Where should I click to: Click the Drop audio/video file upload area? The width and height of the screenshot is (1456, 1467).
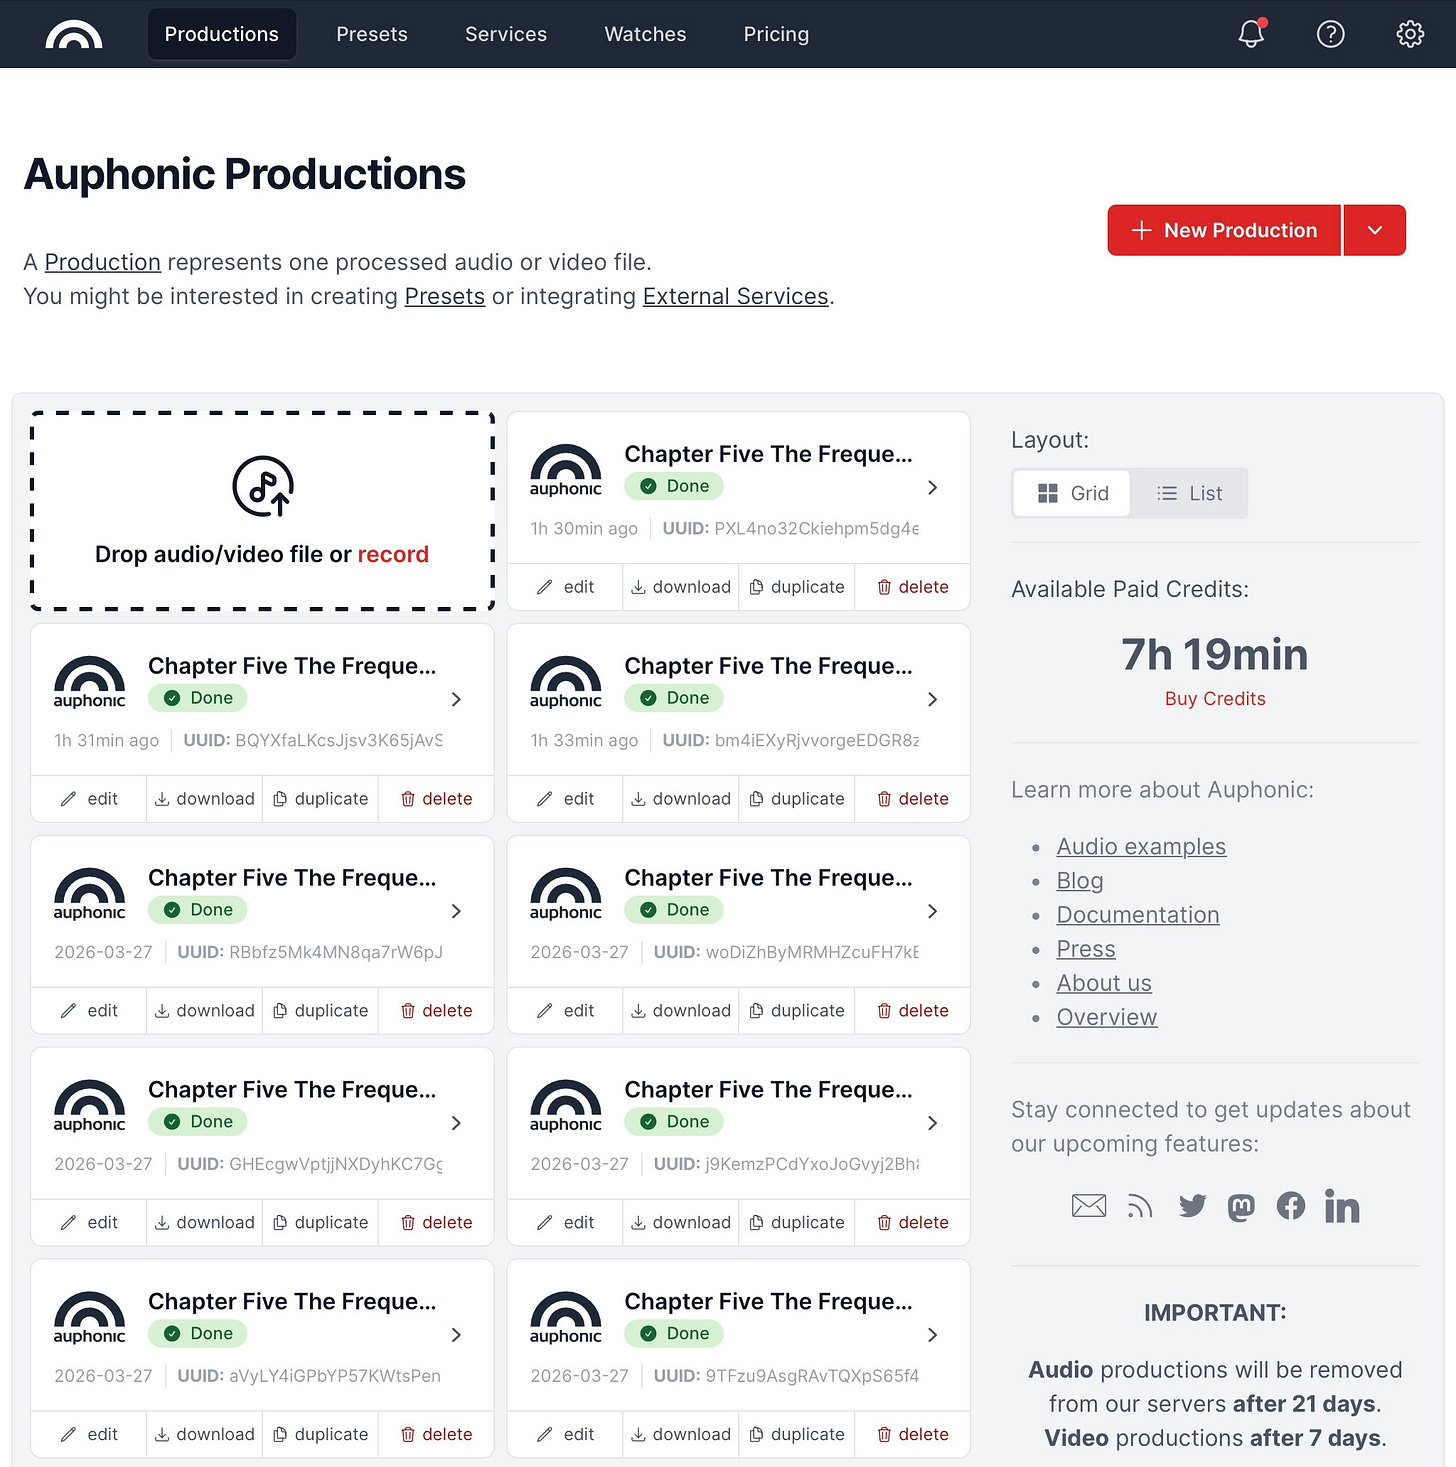click(263, 510)
